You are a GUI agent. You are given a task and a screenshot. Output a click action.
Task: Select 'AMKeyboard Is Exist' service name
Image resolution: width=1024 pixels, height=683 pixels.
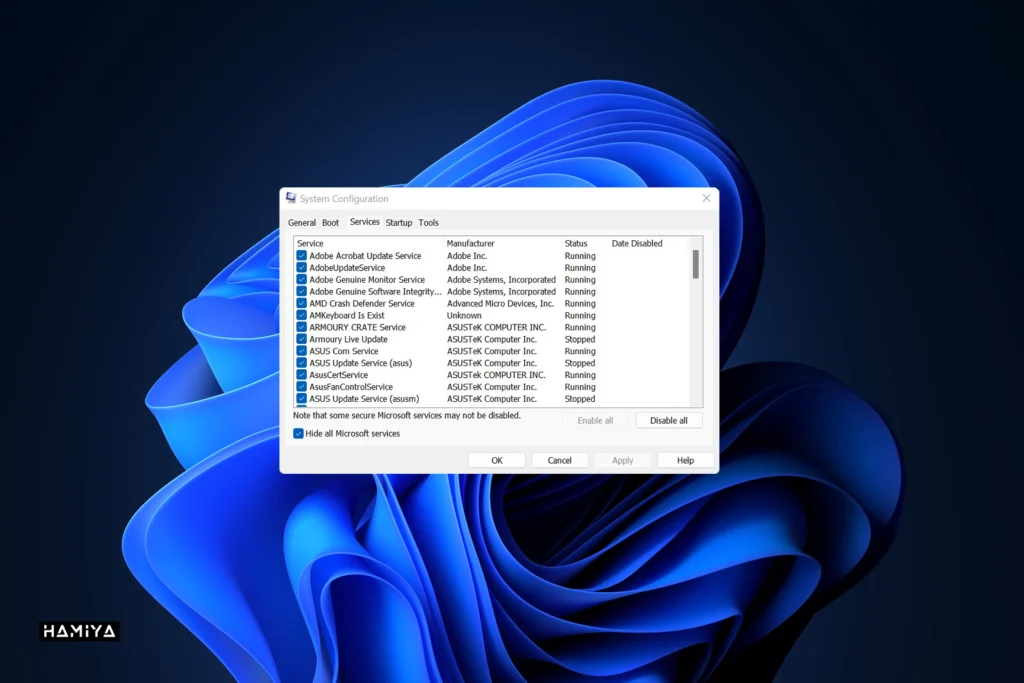tap(347, 315)
